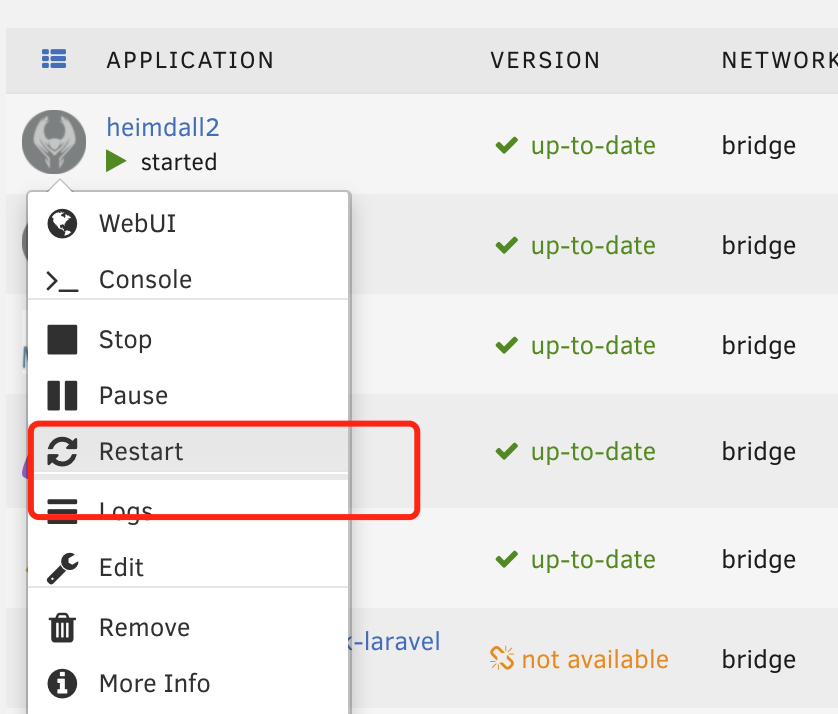Click the More Info circle icon

tap(62, 684)
